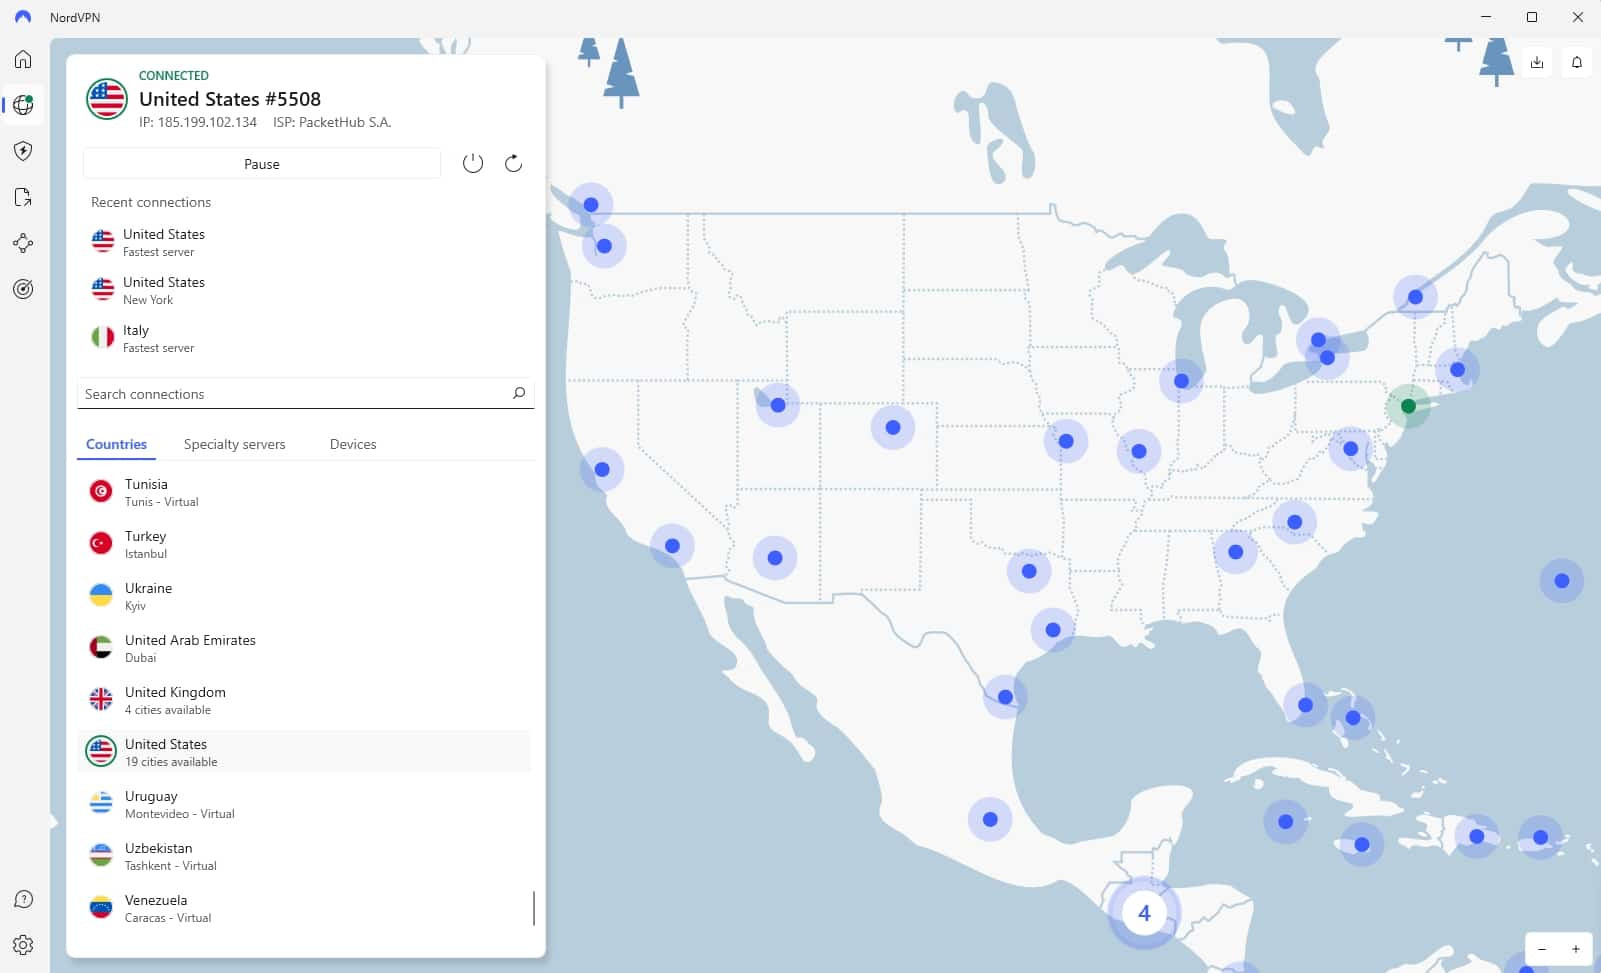Viewport: 1601px width, 973px height.
Task: Zoom out the map with minus button
Action: click(1542, 949)
